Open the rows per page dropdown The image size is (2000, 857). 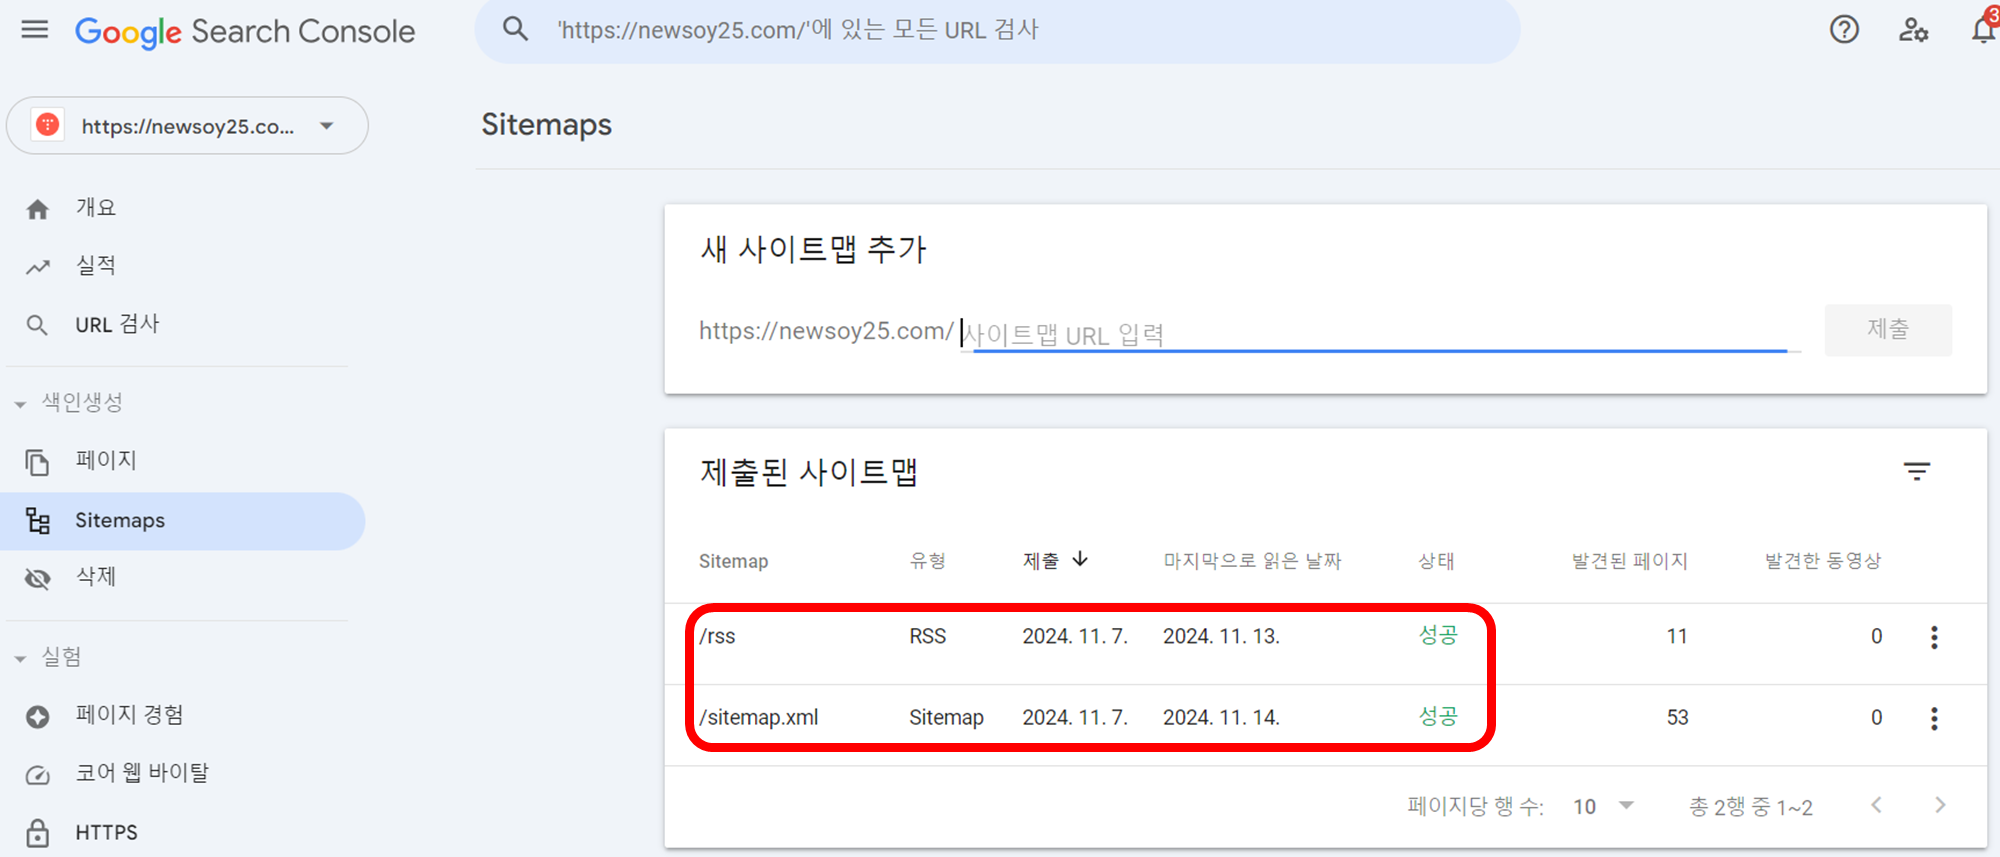(x=1603, y=806)
